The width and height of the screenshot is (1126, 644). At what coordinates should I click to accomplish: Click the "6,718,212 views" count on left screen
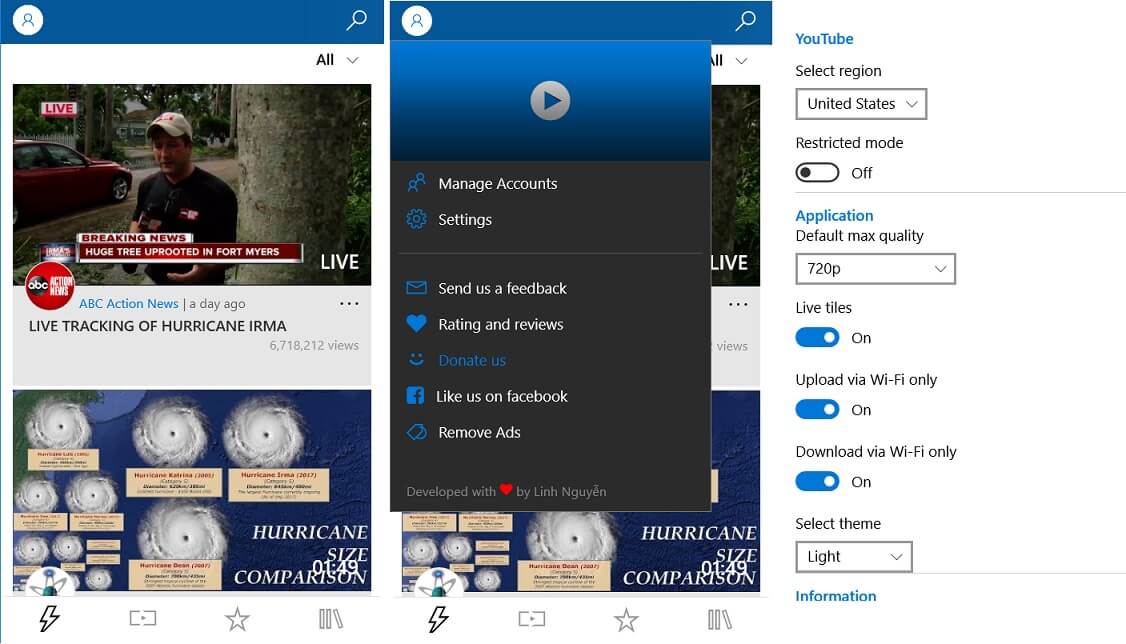[314, 345]
